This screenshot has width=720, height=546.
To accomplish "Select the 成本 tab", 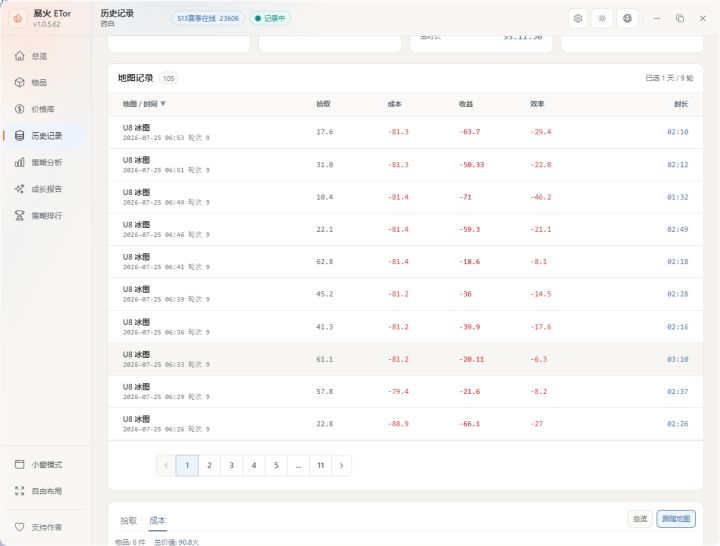I will 158,520.
